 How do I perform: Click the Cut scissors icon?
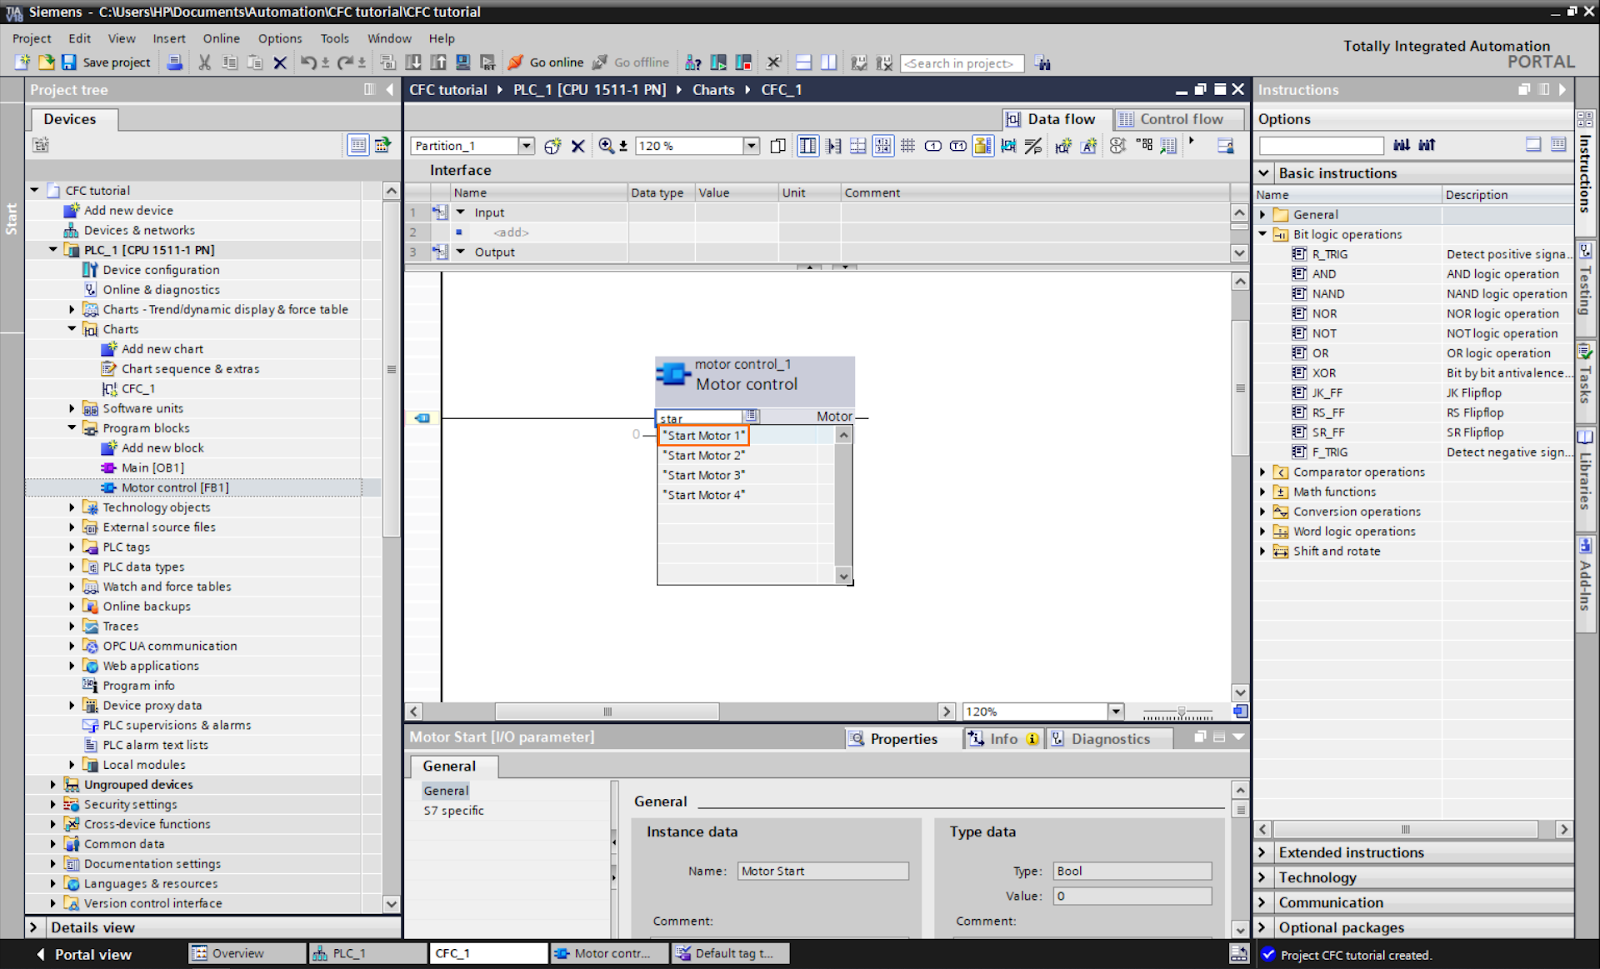(x=205, y=62)
